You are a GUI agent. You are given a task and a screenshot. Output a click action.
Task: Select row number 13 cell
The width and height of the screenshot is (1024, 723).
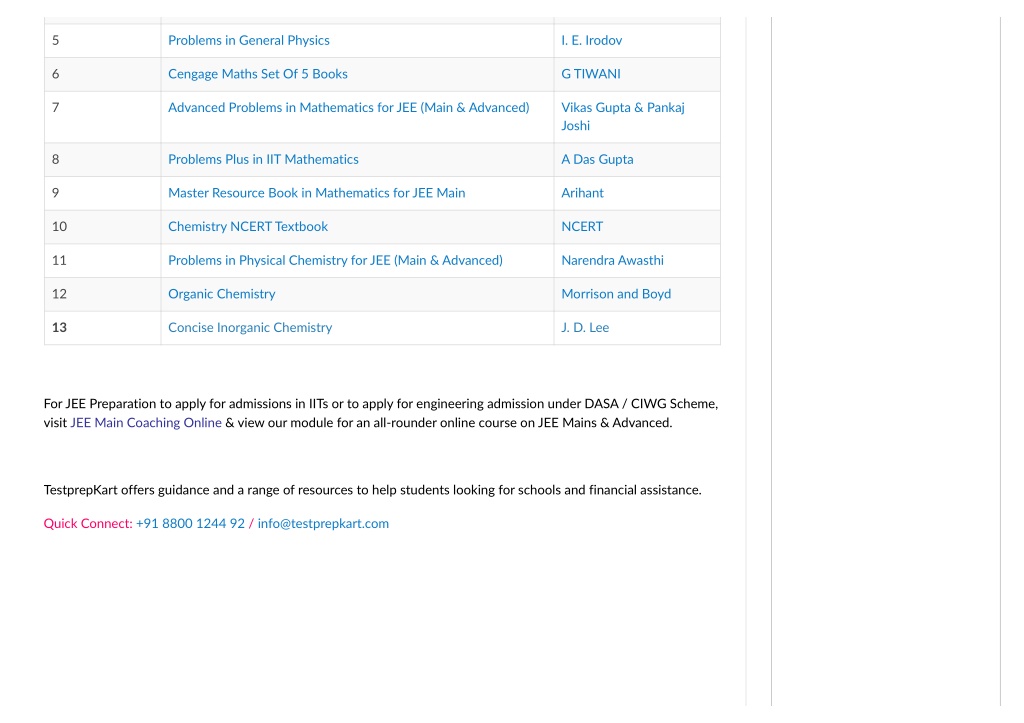(103, 327)
